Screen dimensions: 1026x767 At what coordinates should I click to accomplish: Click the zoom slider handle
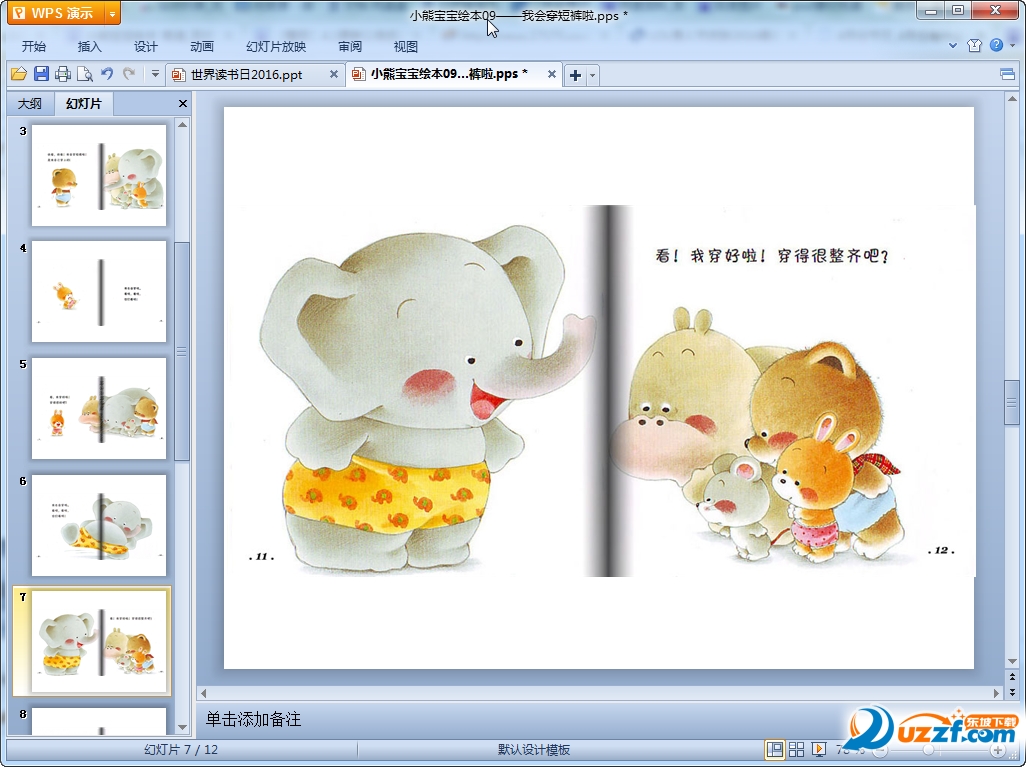pyautogui.click(x=929, y=750)
